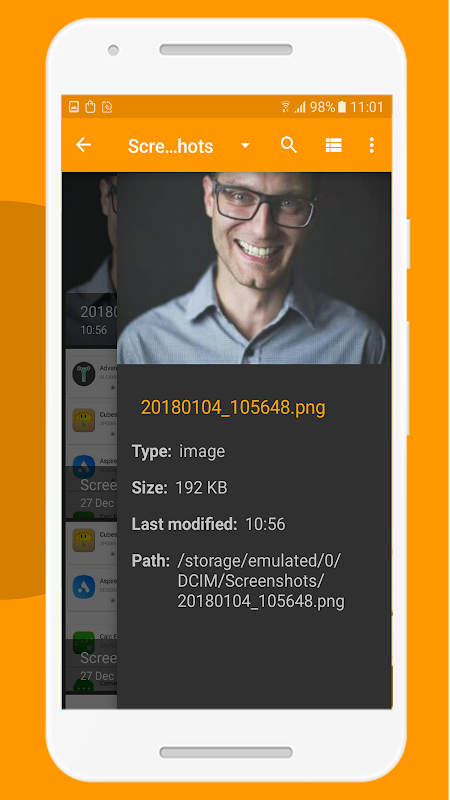The image size is (450, 800).
Task: Open the three-dot overflow menu
Action: (x=371, y=145)
